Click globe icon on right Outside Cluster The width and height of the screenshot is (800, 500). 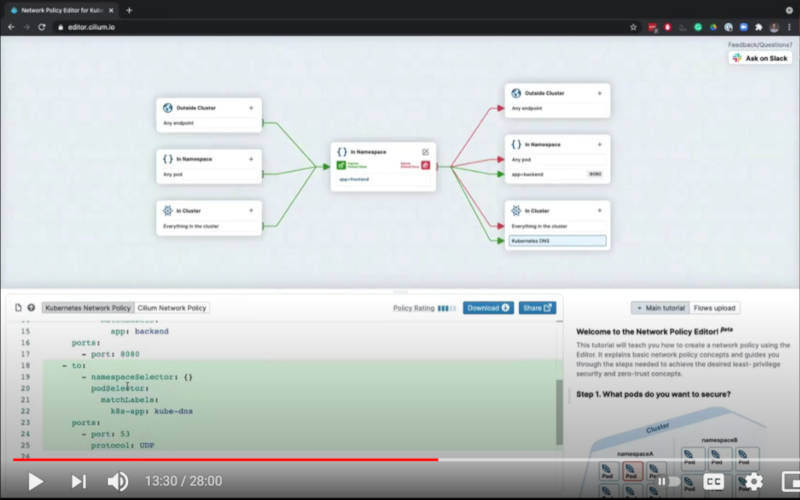(516, 93)
